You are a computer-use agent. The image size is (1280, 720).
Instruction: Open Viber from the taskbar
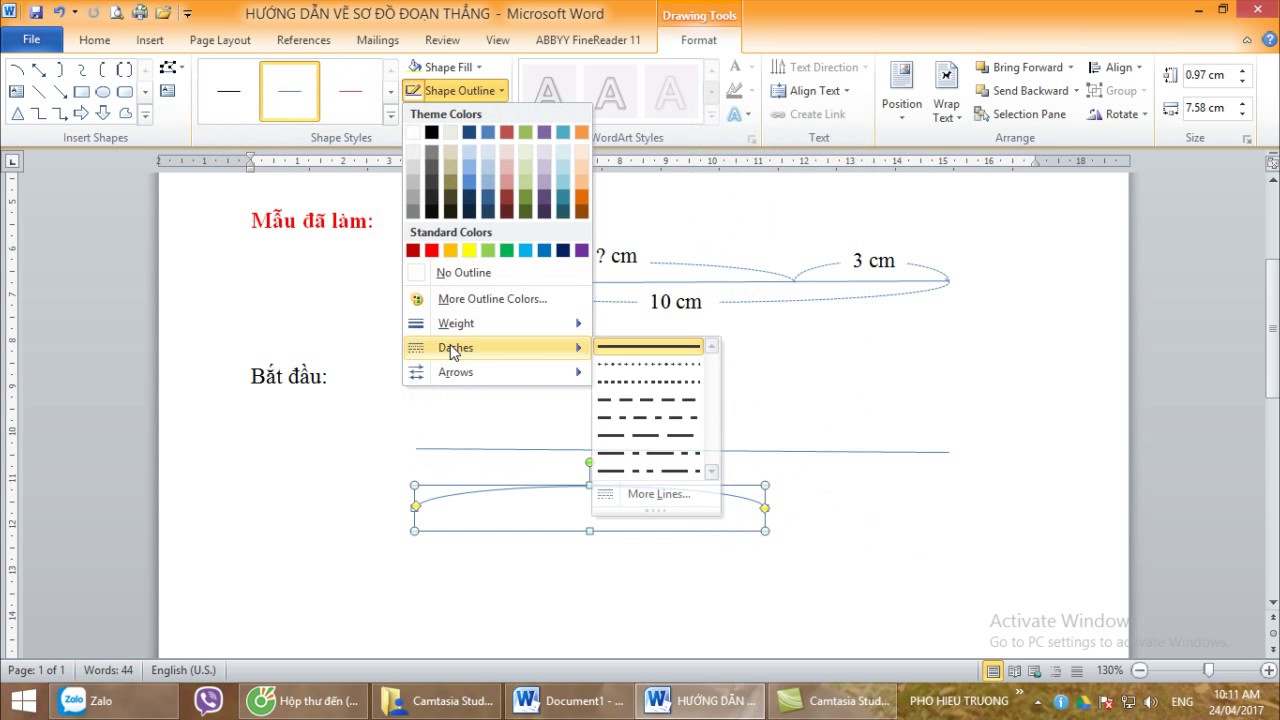(x=208, y=701)
